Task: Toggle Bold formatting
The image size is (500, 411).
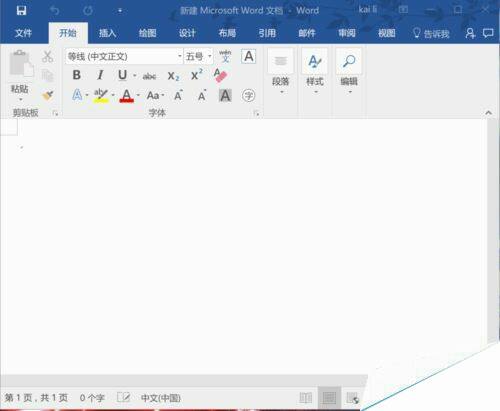Action: (x=77, y=75)
